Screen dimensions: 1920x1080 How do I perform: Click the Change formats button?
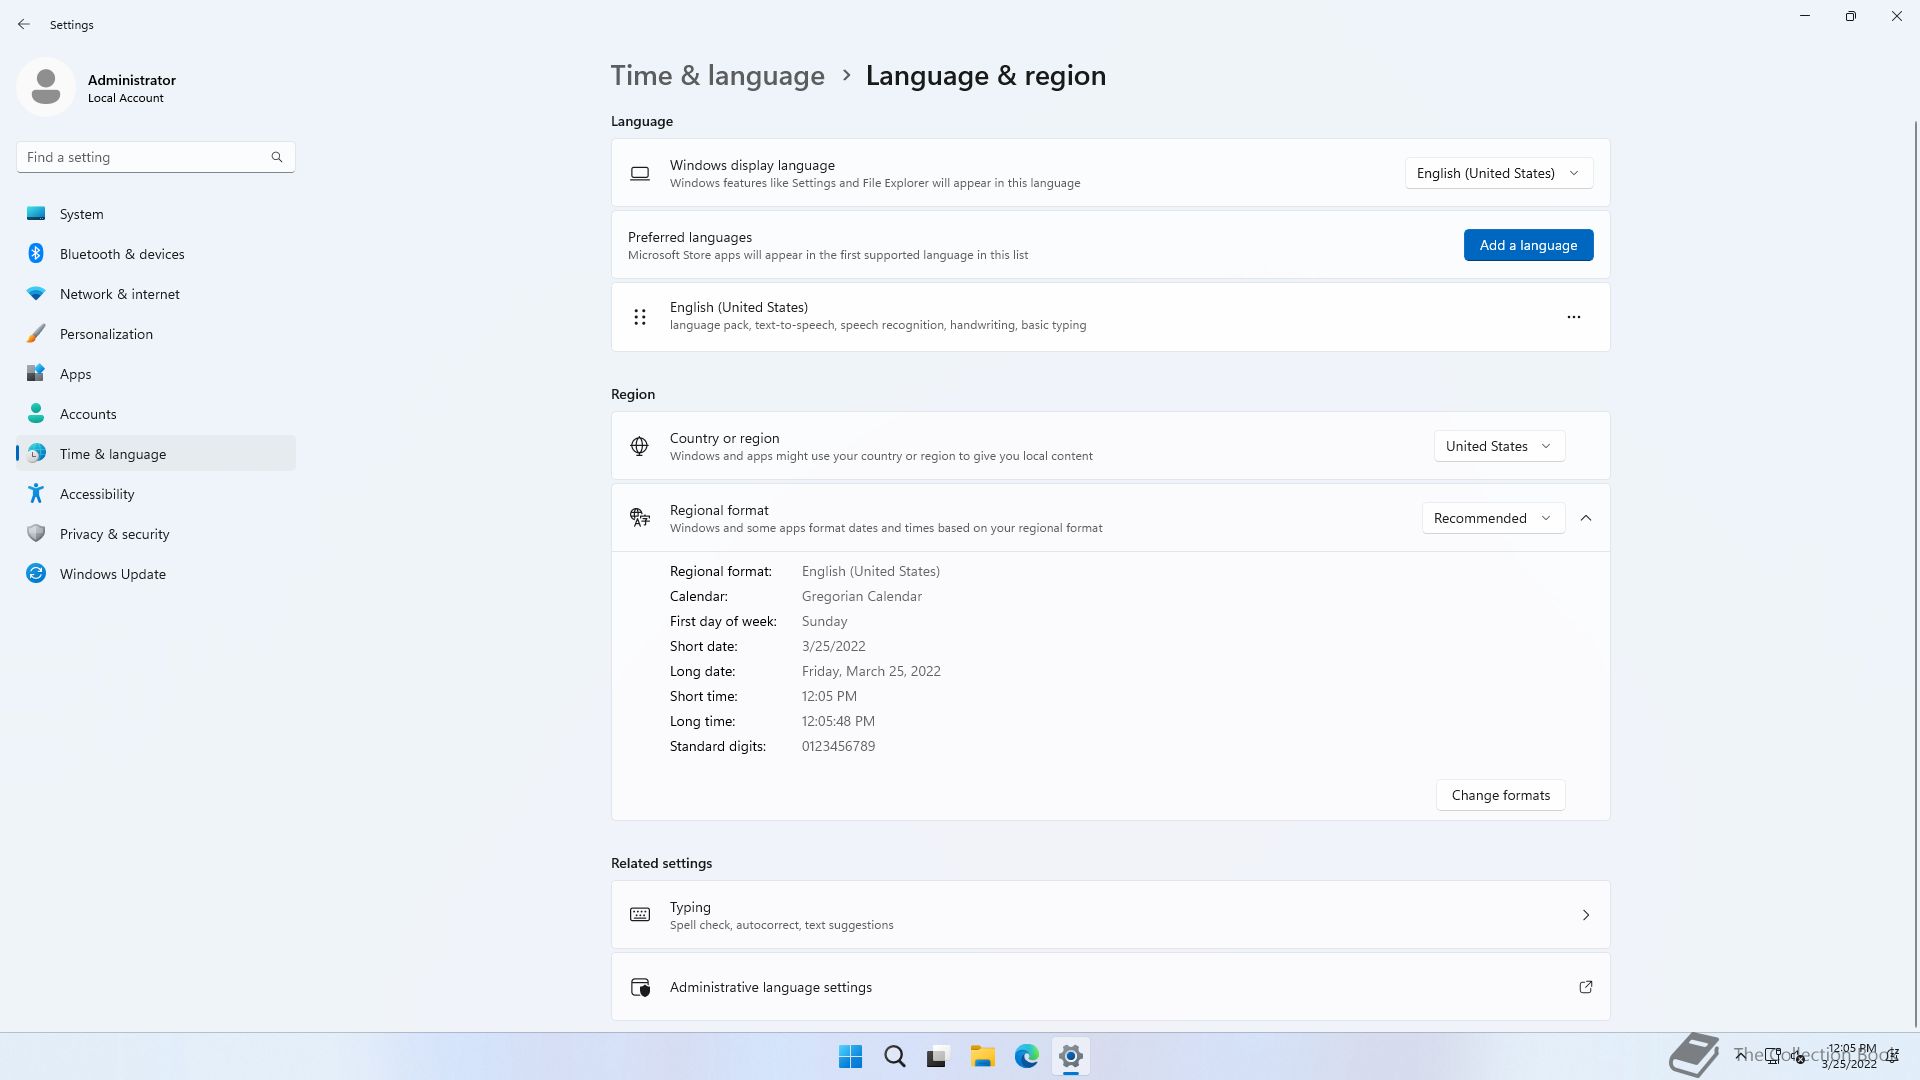(x=1500, y=795)
